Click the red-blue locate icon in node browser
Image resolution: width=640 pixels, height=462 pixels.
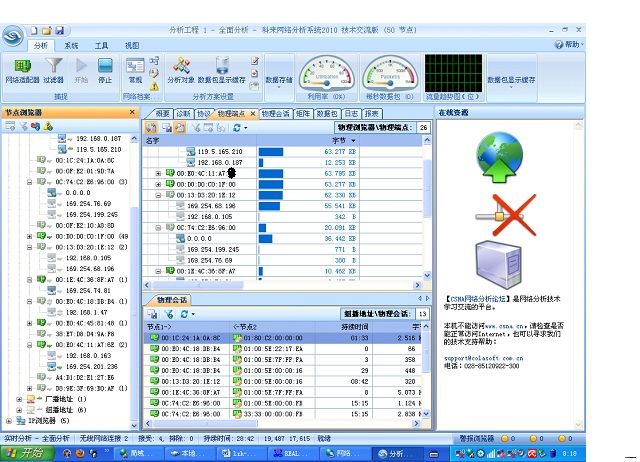tap(36, 127)
